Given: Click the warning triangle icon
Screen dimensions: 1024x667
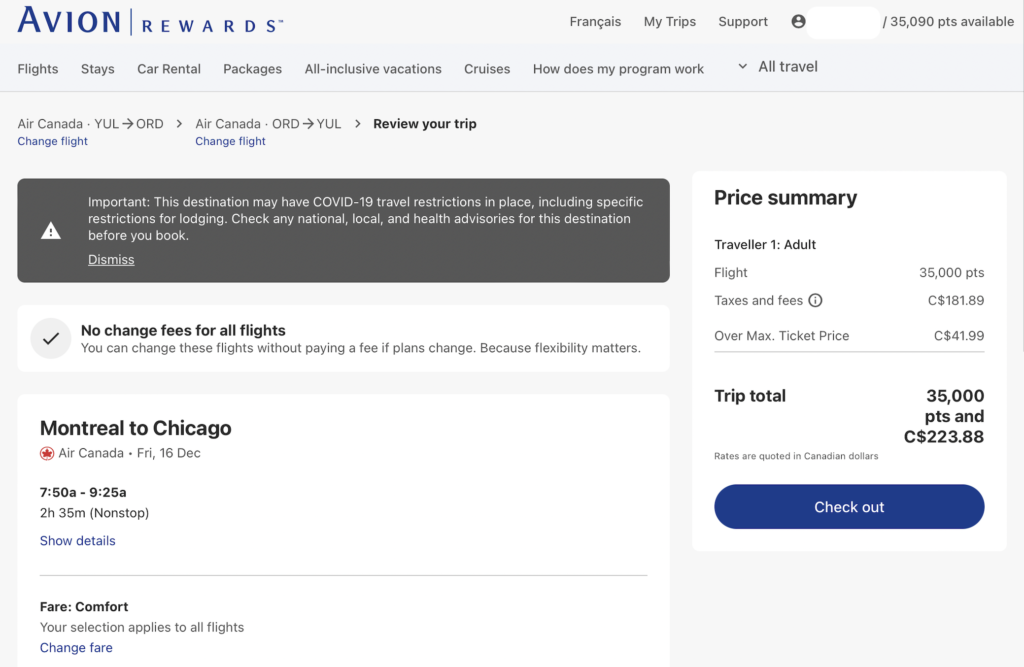Looking at the screenshot, I should tap(51, 231).
